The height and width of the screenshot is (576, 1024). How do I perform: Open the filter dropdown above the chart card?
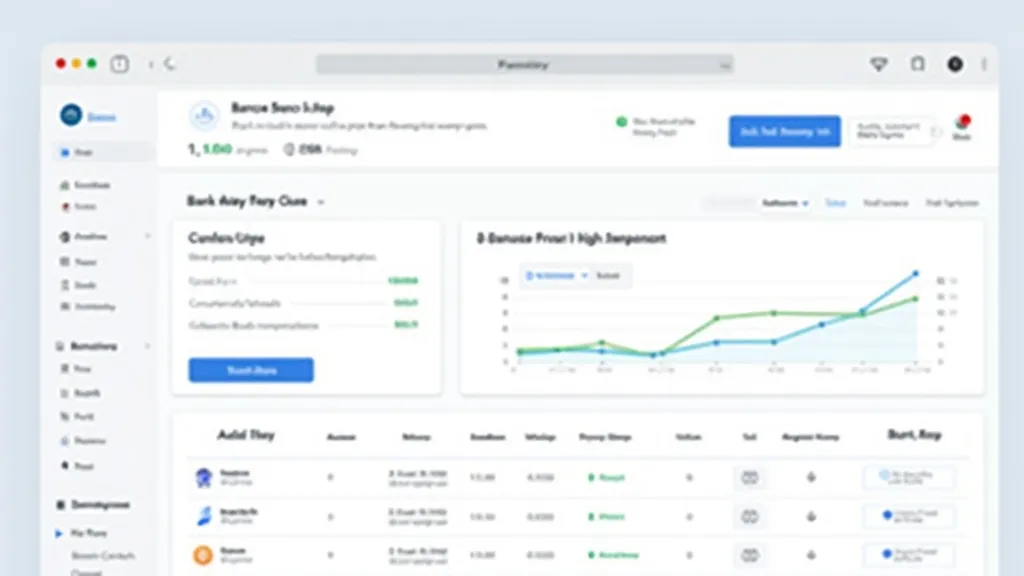point(785,203)
